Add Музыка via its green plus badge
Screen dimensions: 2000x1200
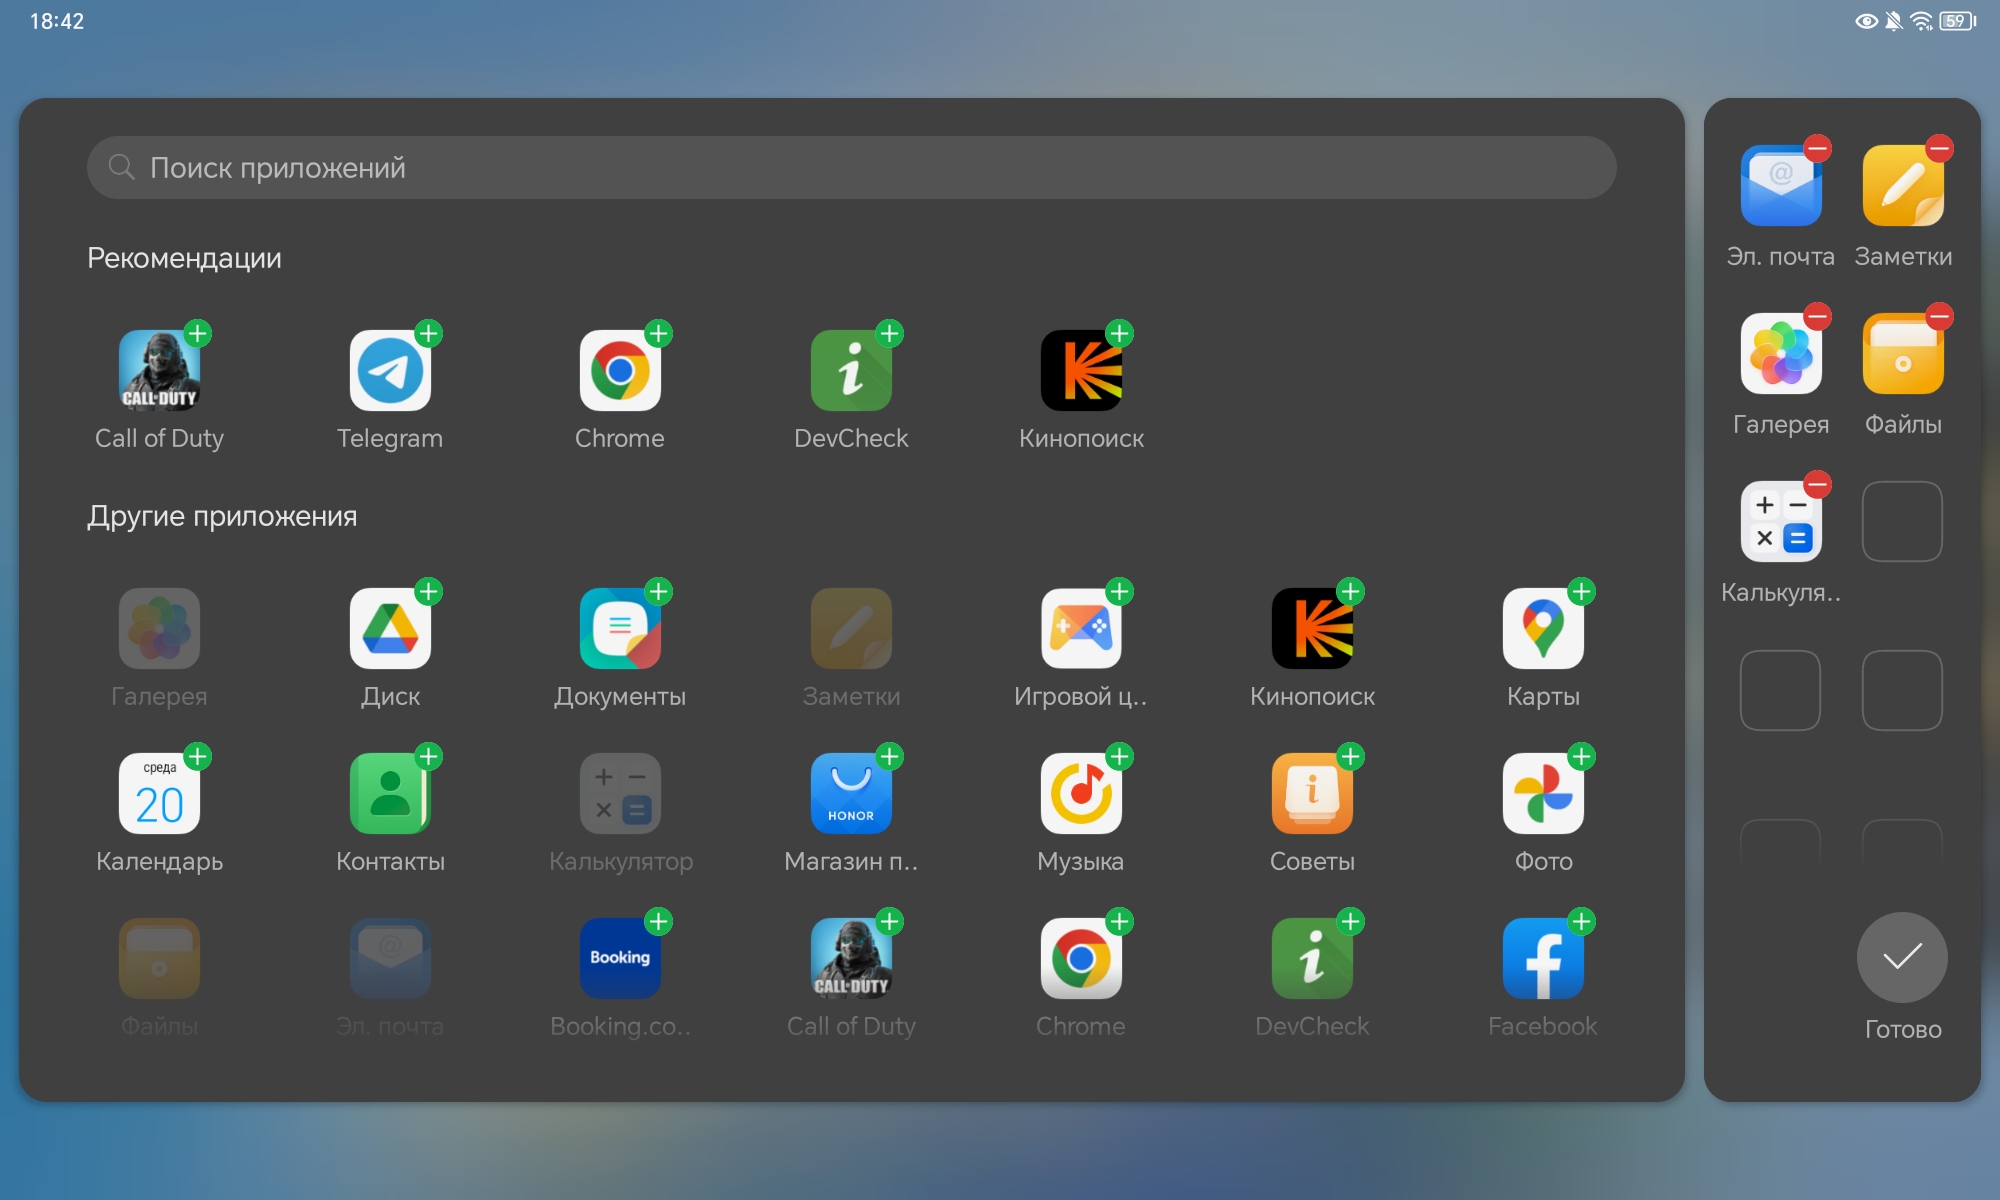(1120, 756)
